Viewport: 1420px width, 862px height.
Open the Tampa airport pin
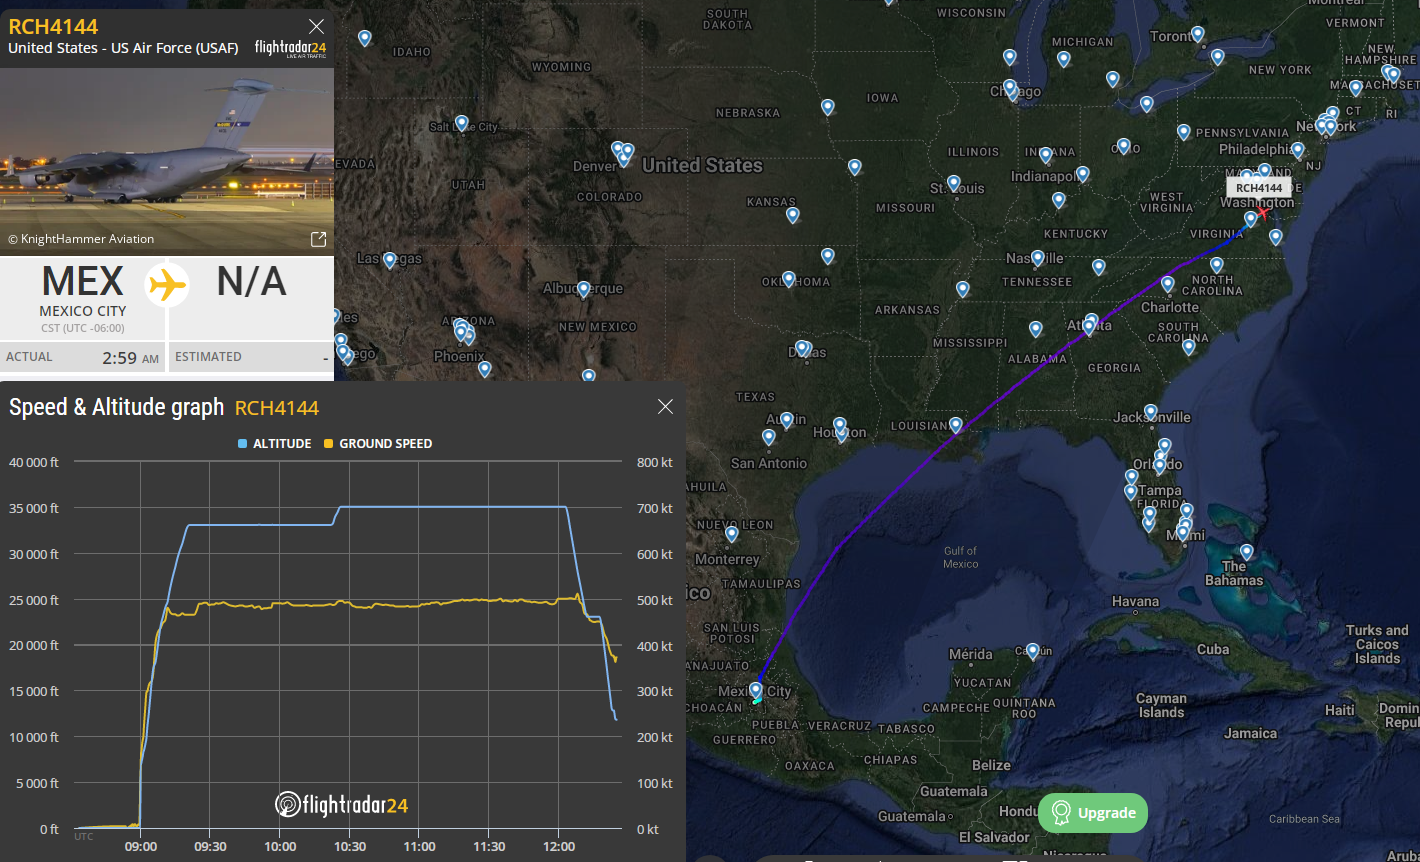(x=1131, y=491)
